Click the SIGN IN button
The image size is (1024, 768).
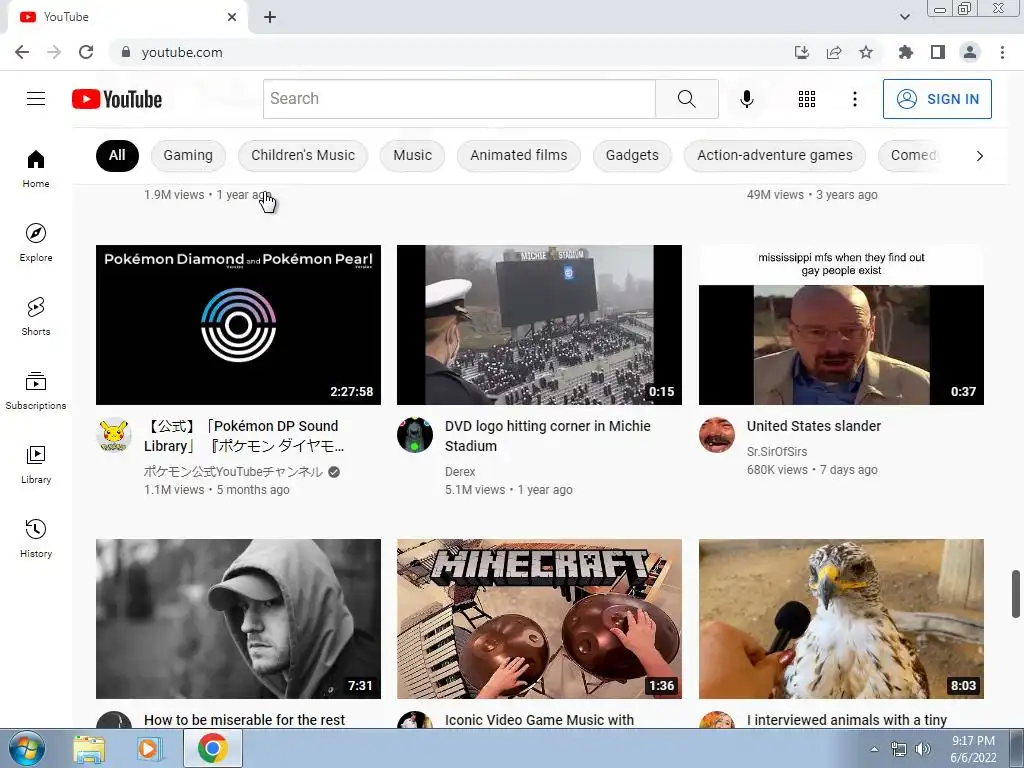937,99
